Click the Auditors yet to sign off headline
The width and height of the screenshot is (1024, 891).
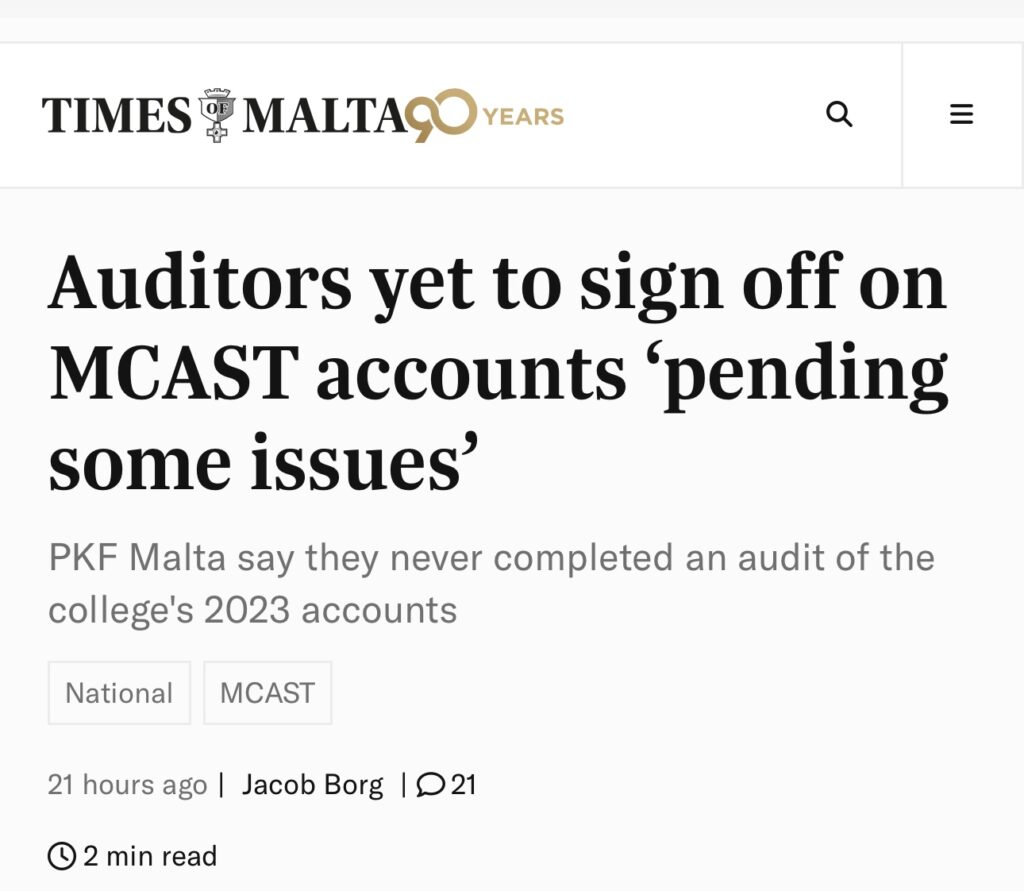[x=498, y=372]
